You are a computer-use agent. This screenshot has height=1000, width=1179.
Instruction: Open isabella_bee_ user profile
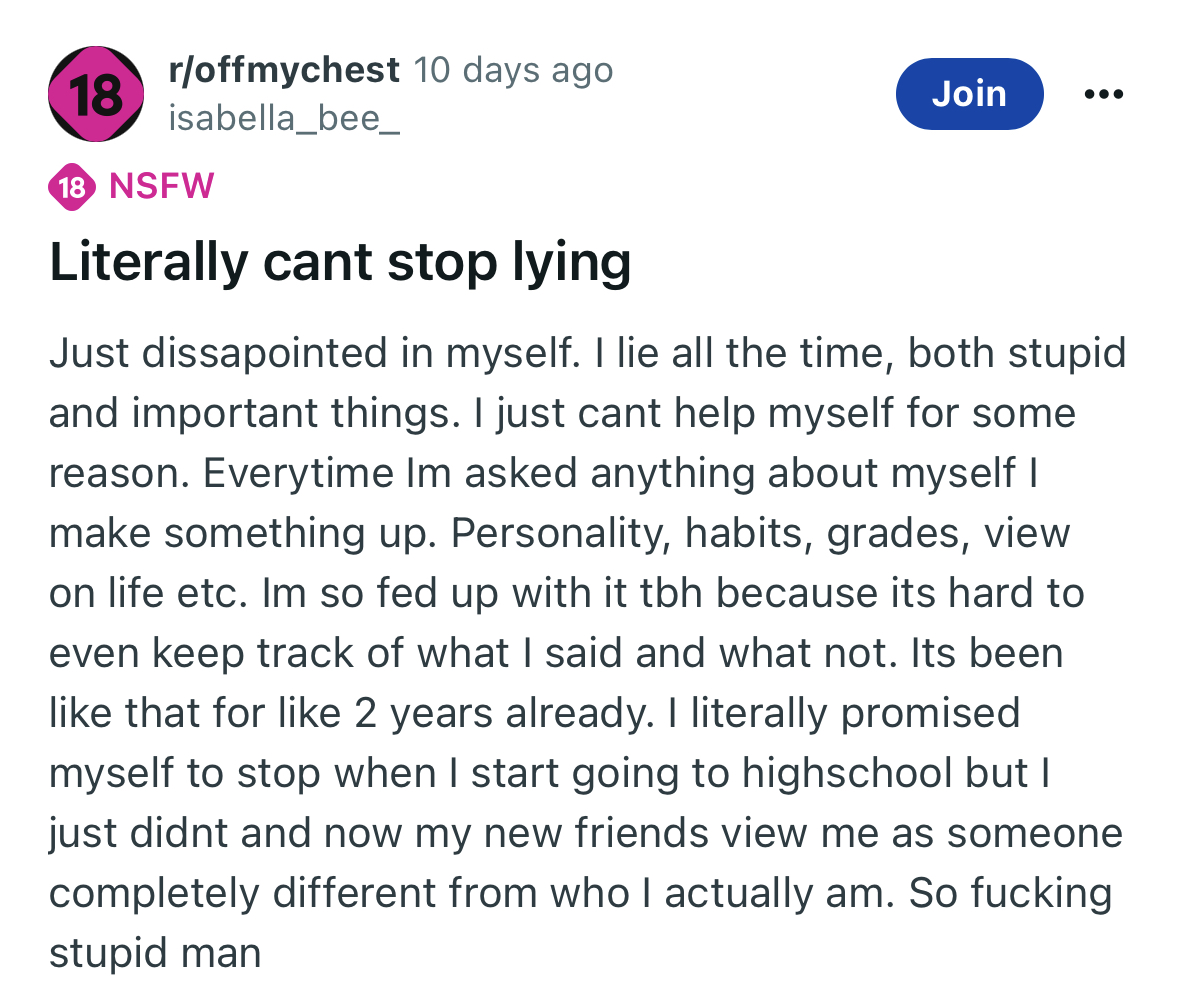pos(283,118)
